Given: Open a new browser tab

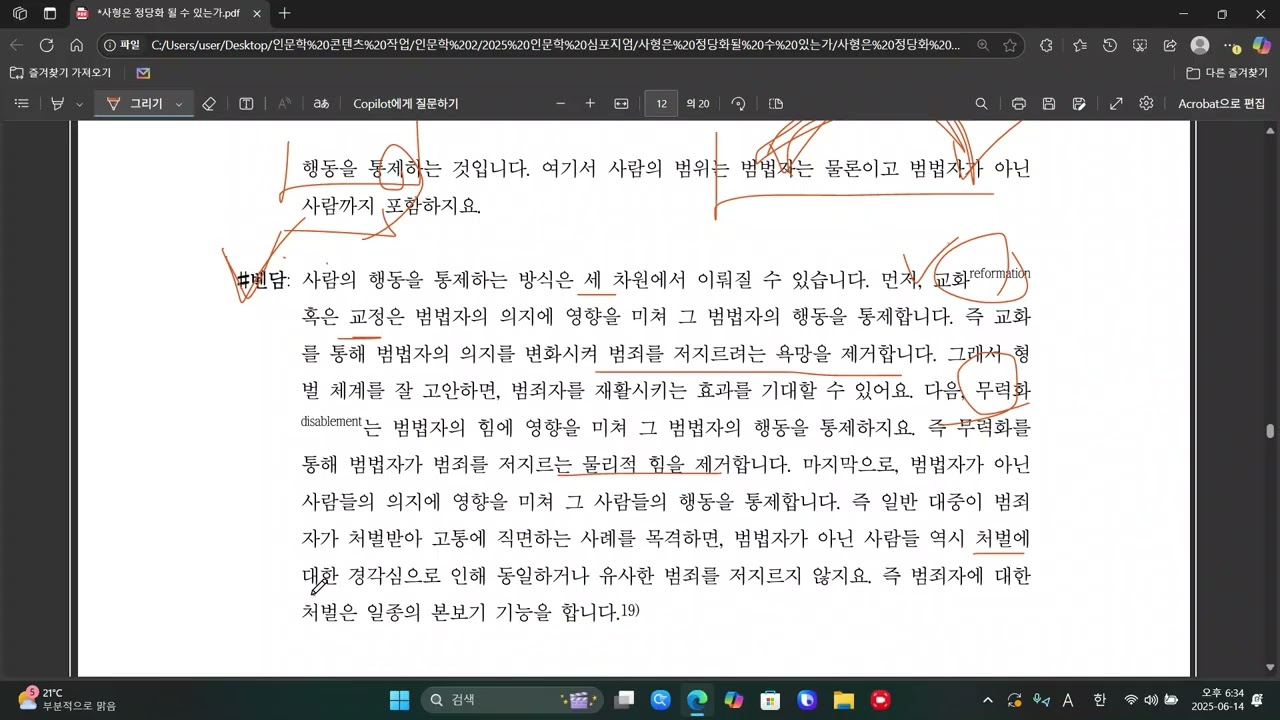Looking at the screenshot, I should tap(285, 14).
